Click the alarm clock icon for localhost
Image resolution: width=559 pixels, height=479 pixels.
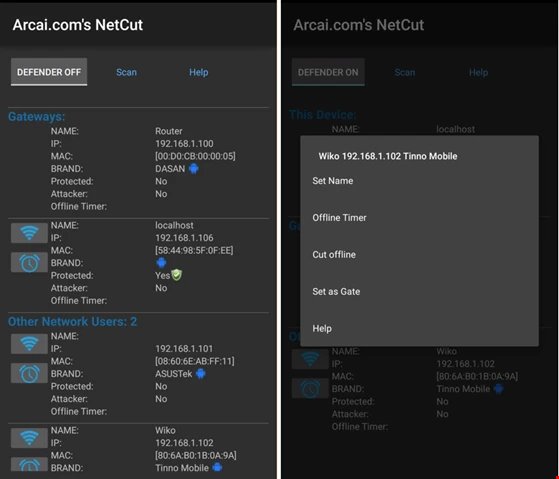pyautogui.click(x=29, y=262)
